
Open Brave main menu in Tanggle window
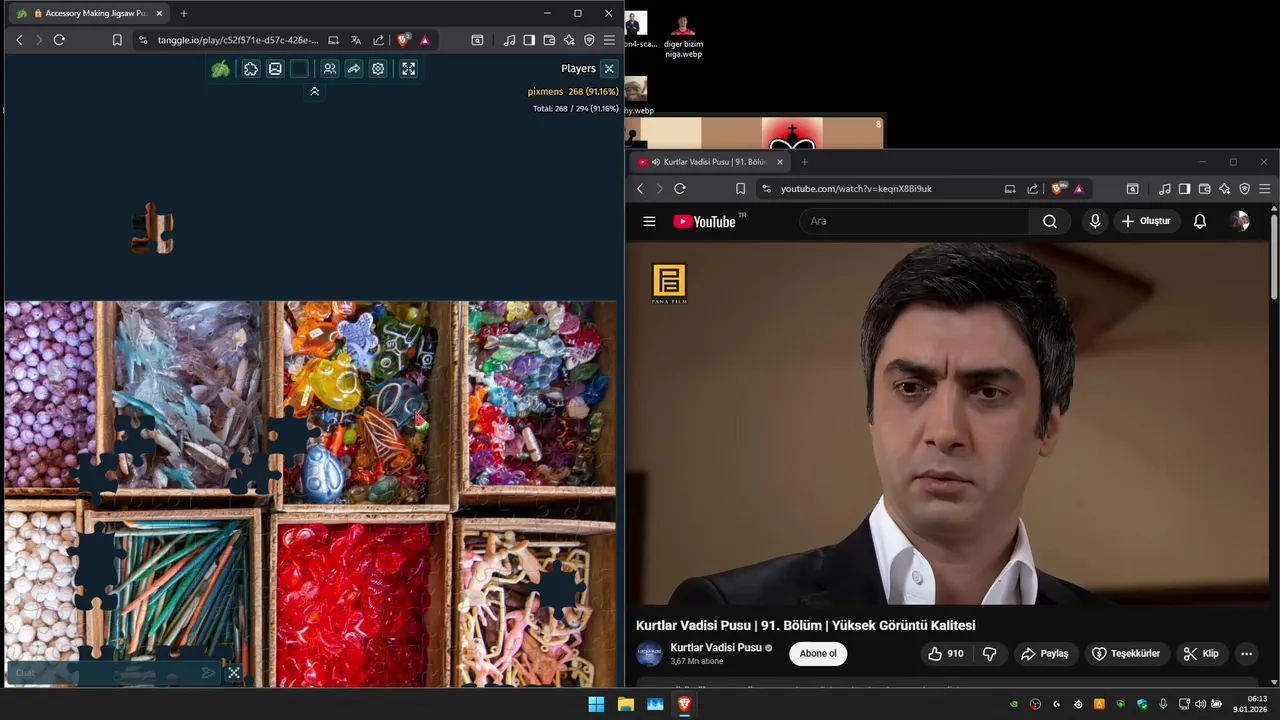pyautogui.click(x=609, y=40)
